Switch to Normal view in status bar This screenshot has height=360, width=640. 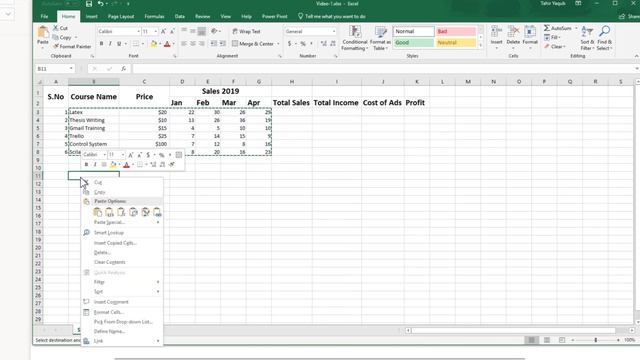coord(531,340)
